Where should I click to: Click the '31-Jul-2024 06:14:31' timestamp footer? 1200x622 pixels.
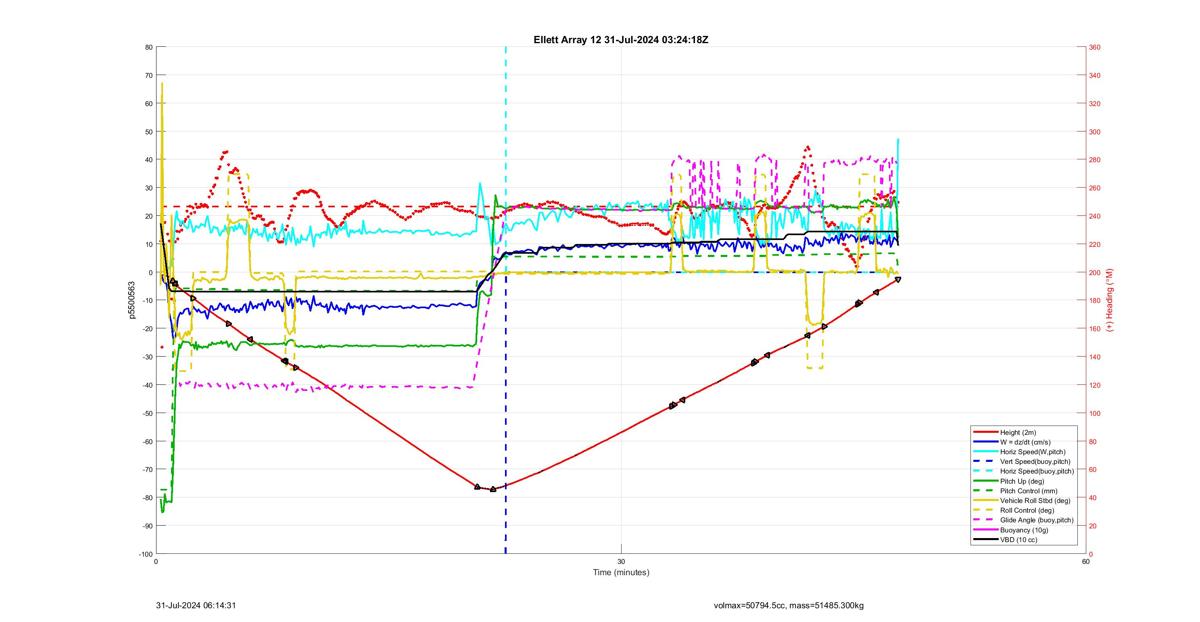[x=196, y=605]
